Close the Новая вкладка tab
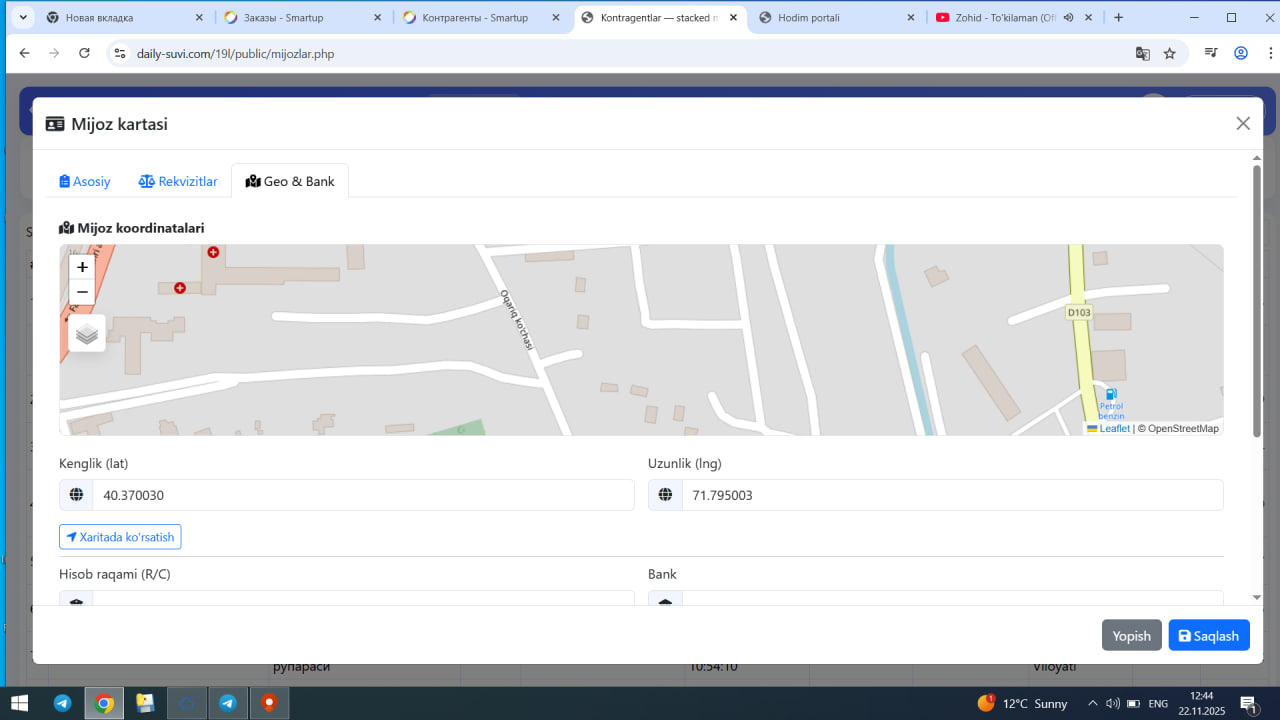The image size is (1280, 720). coord(199,18)
